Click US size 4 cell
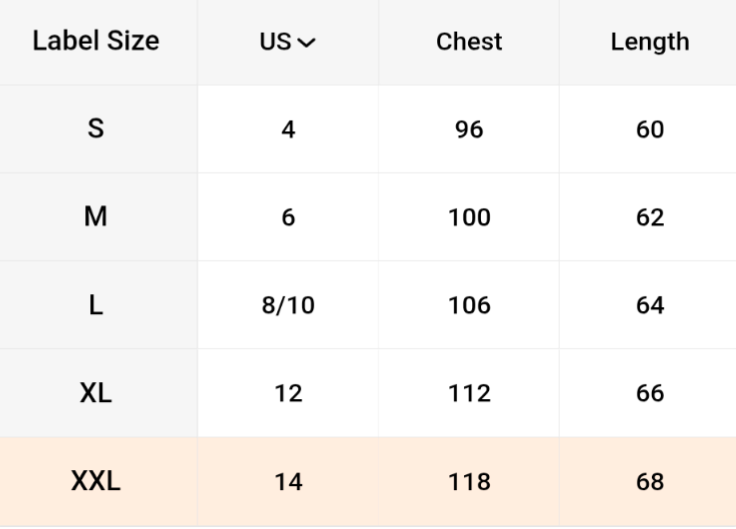736x529 pixels. (x=288, y=130)
